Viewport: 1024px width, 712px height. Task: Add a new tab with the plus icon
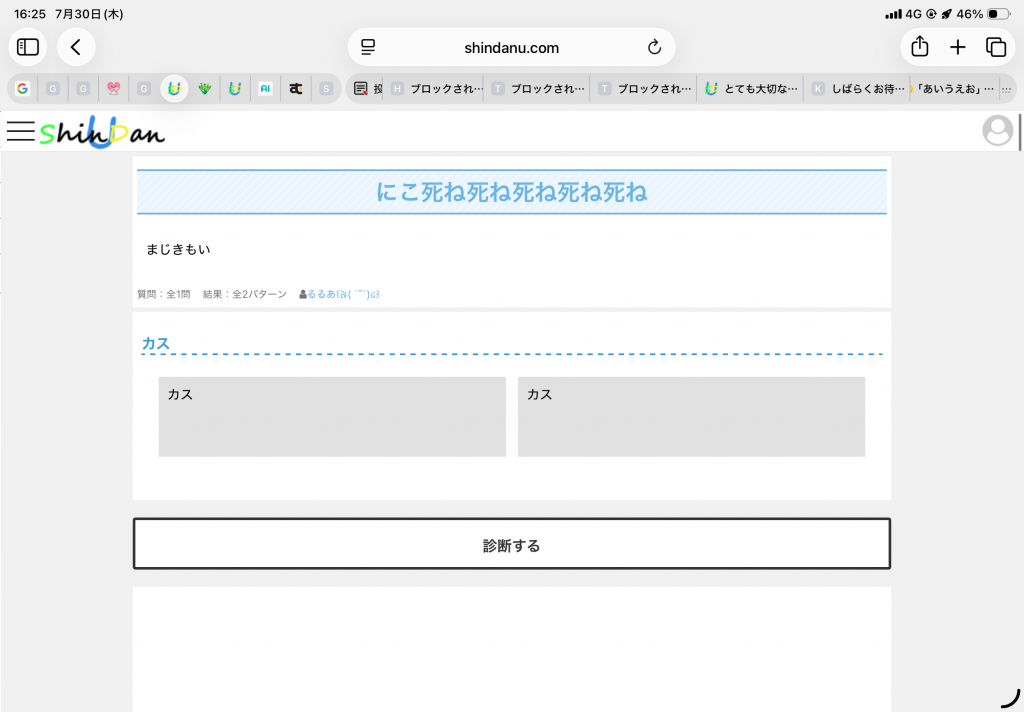pos(957,47)
